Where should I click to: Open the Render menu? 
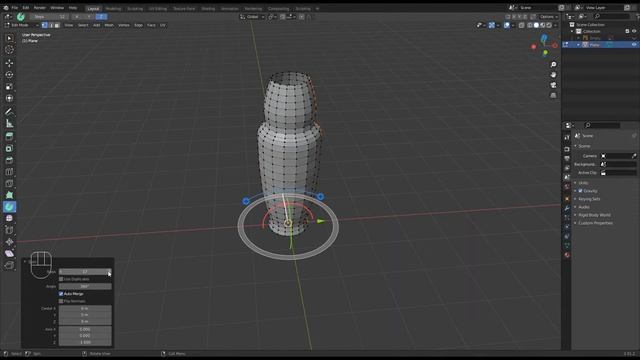(x=40, y=8)
